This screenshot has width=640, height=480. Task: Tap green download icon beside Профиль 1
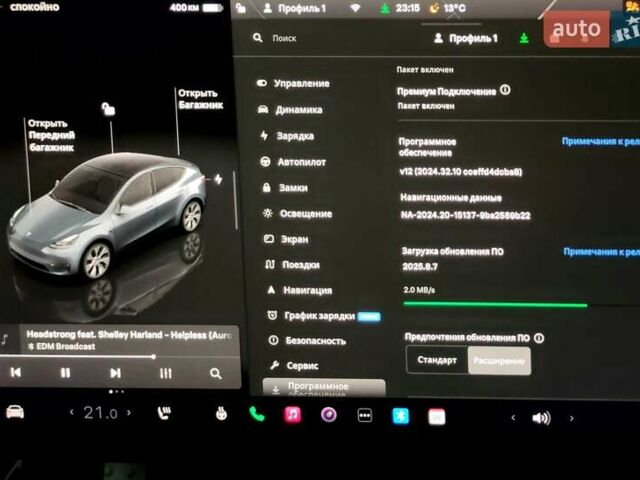[x=524, y=39]
